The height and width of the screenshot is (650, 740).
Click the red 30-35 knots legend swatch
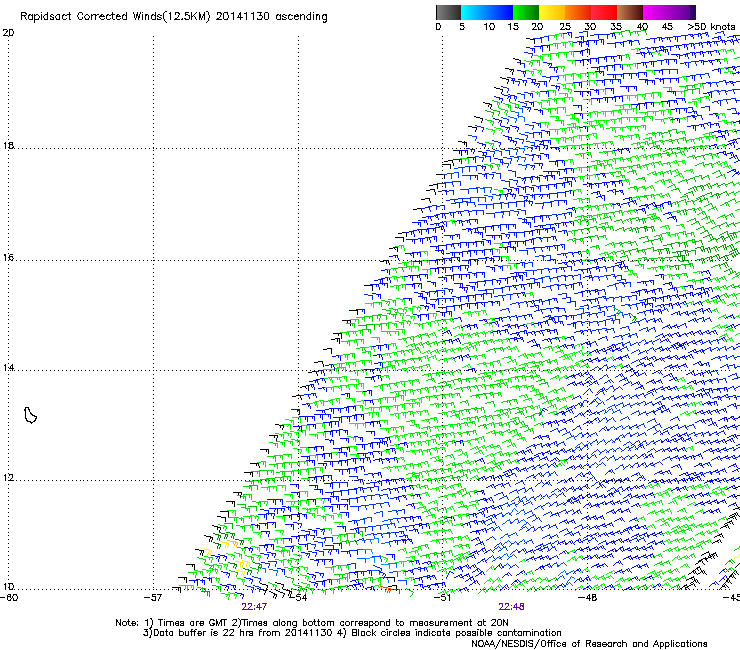[604, 12]
